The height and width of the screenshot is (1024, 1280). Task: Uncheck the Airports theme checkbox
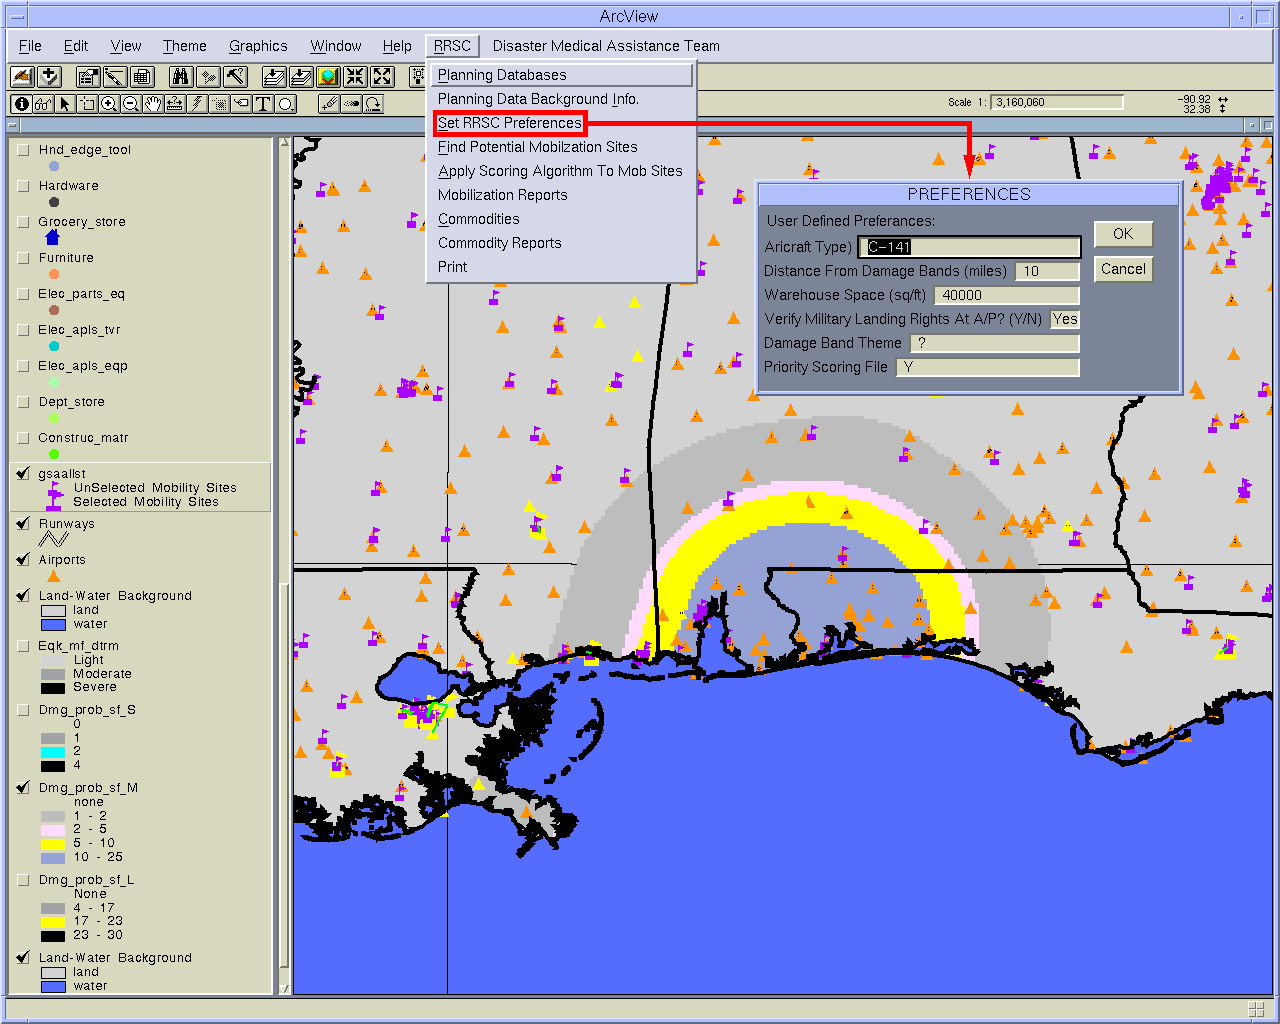(x=23, y=560)
